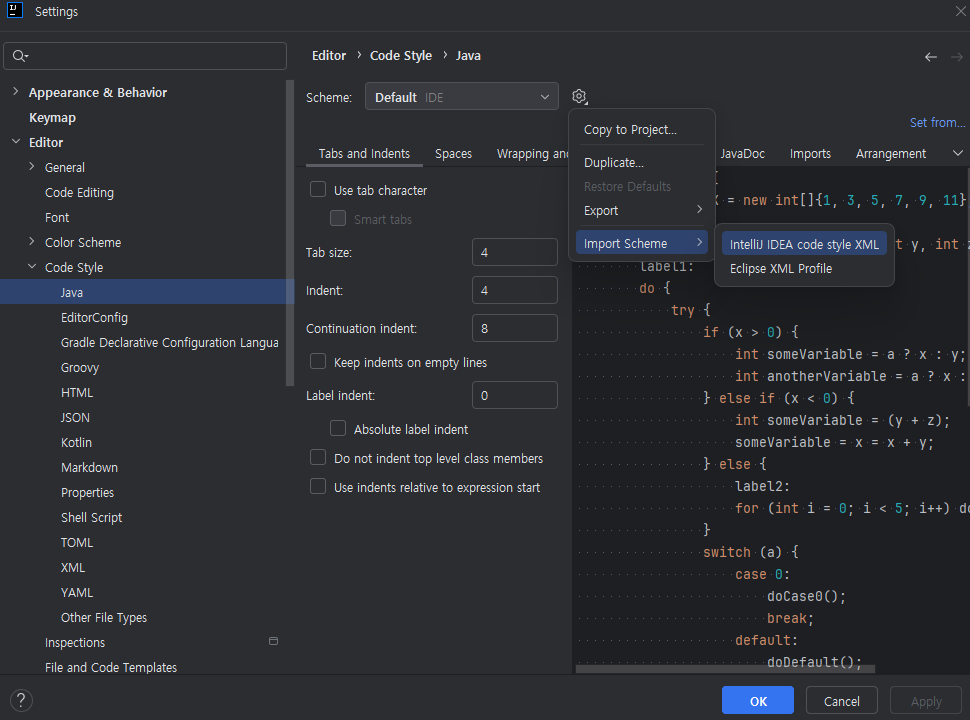Select HTML code style

(77, 392)
